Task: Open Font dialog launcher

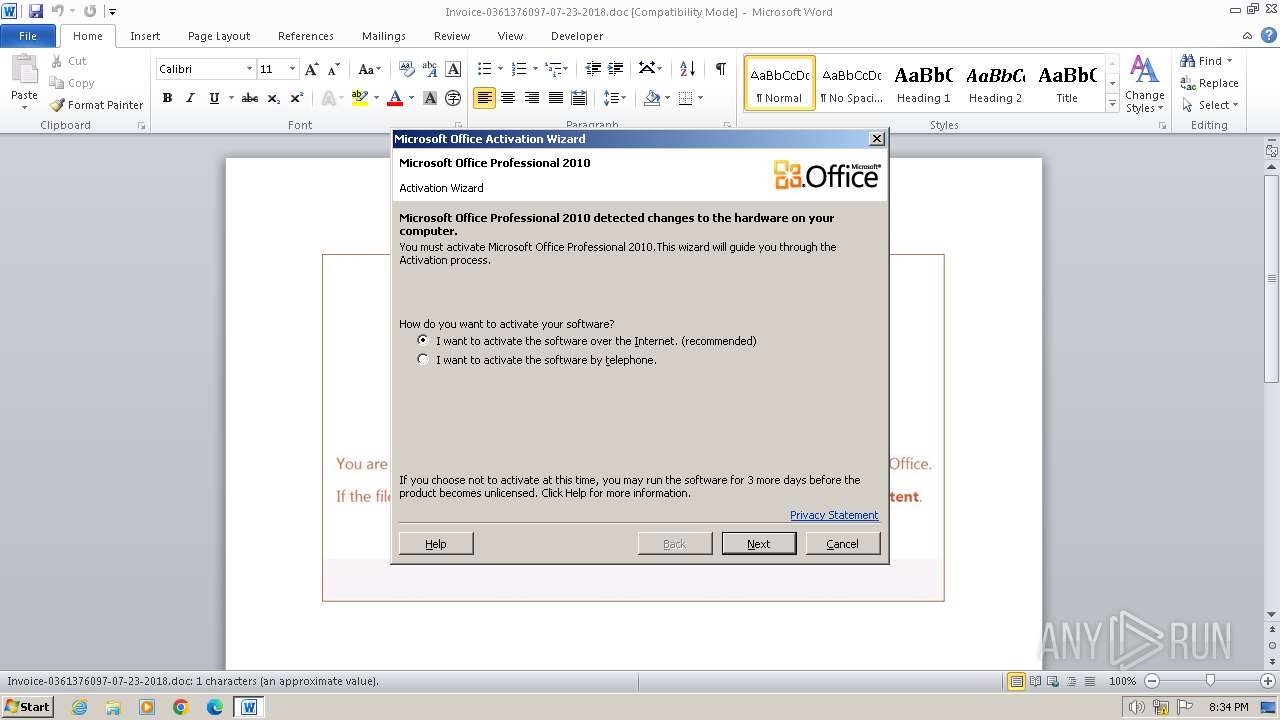Action: click(459, 126)
